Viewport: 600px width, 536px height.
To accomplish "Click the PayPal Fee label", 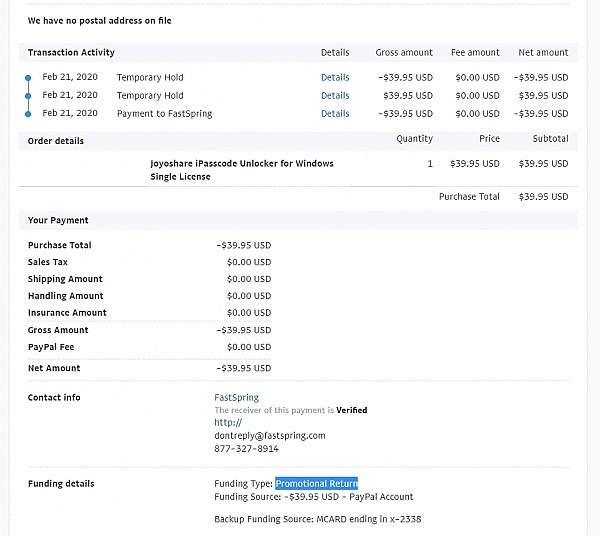I will (x=51, y=347).
